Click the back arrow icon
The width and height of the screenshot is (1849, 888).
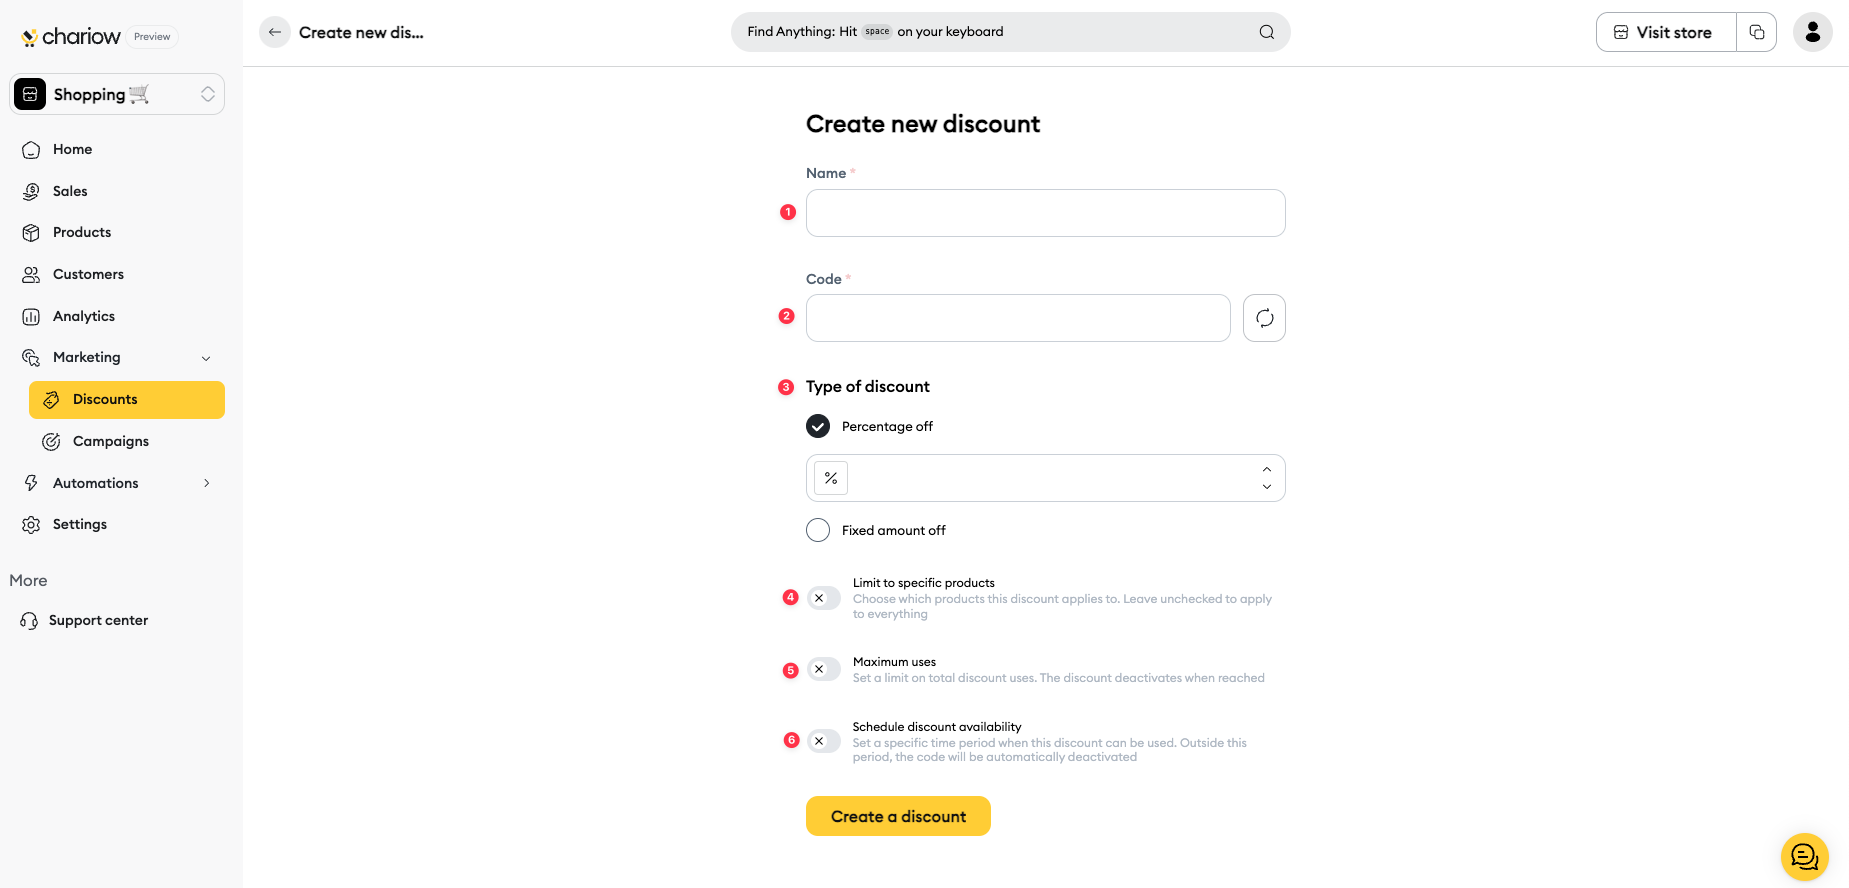[275, 32]
